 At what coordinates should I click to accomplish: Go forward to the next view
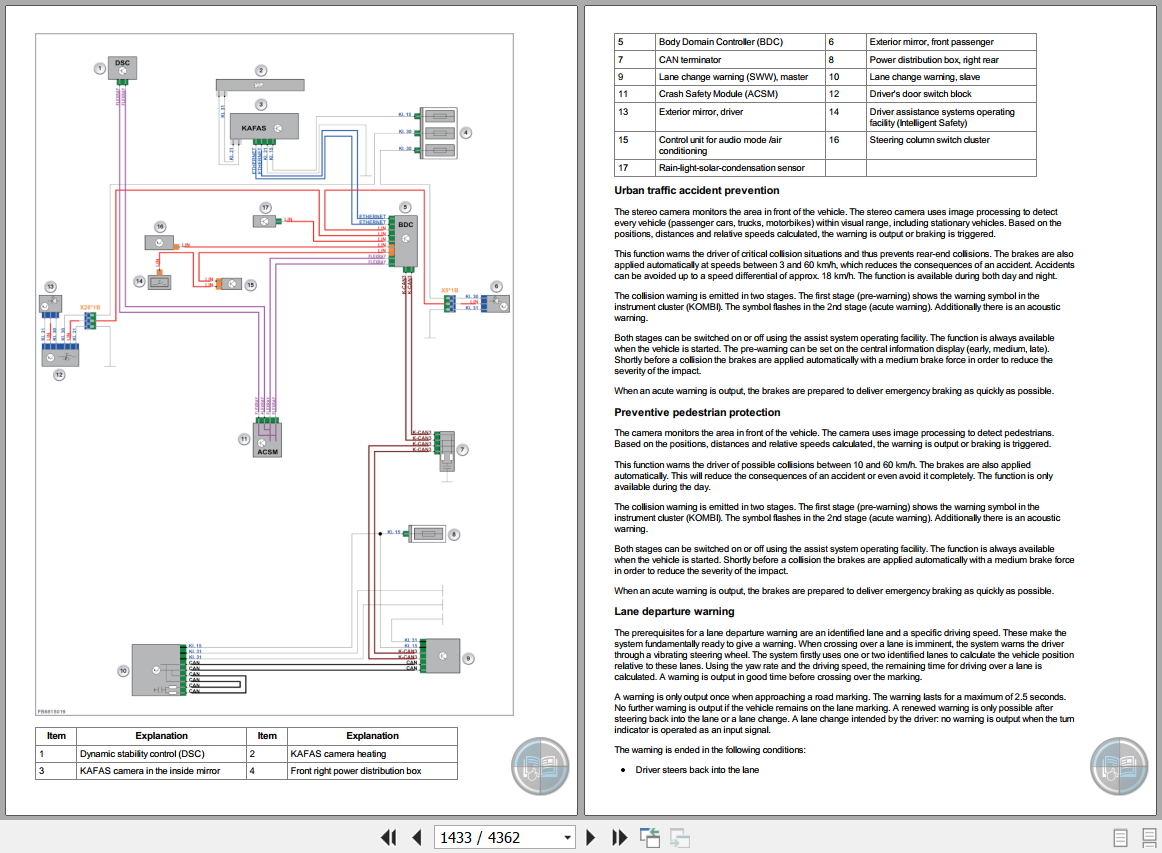coord(680,837)
